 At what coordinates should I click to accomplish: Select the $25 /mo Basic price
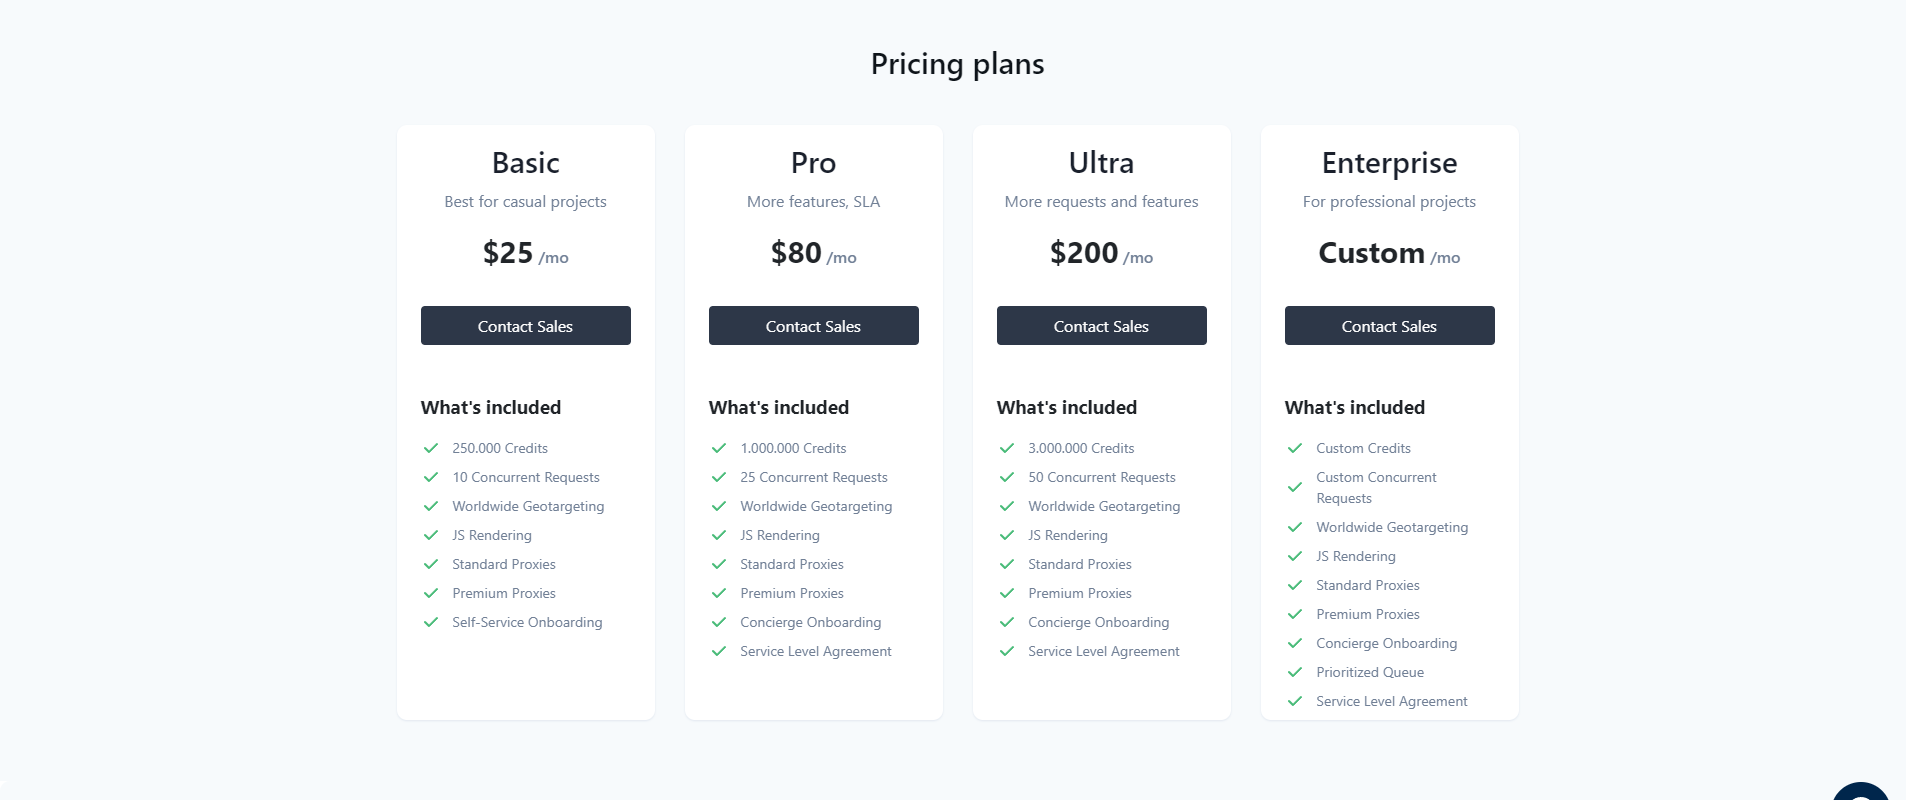coord(525,253)
